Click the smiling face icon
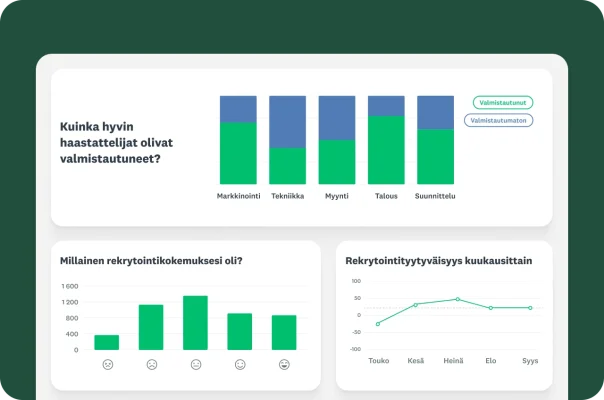Screen dimensions: 604x400 pyautogui.click(x=240, y=364)
